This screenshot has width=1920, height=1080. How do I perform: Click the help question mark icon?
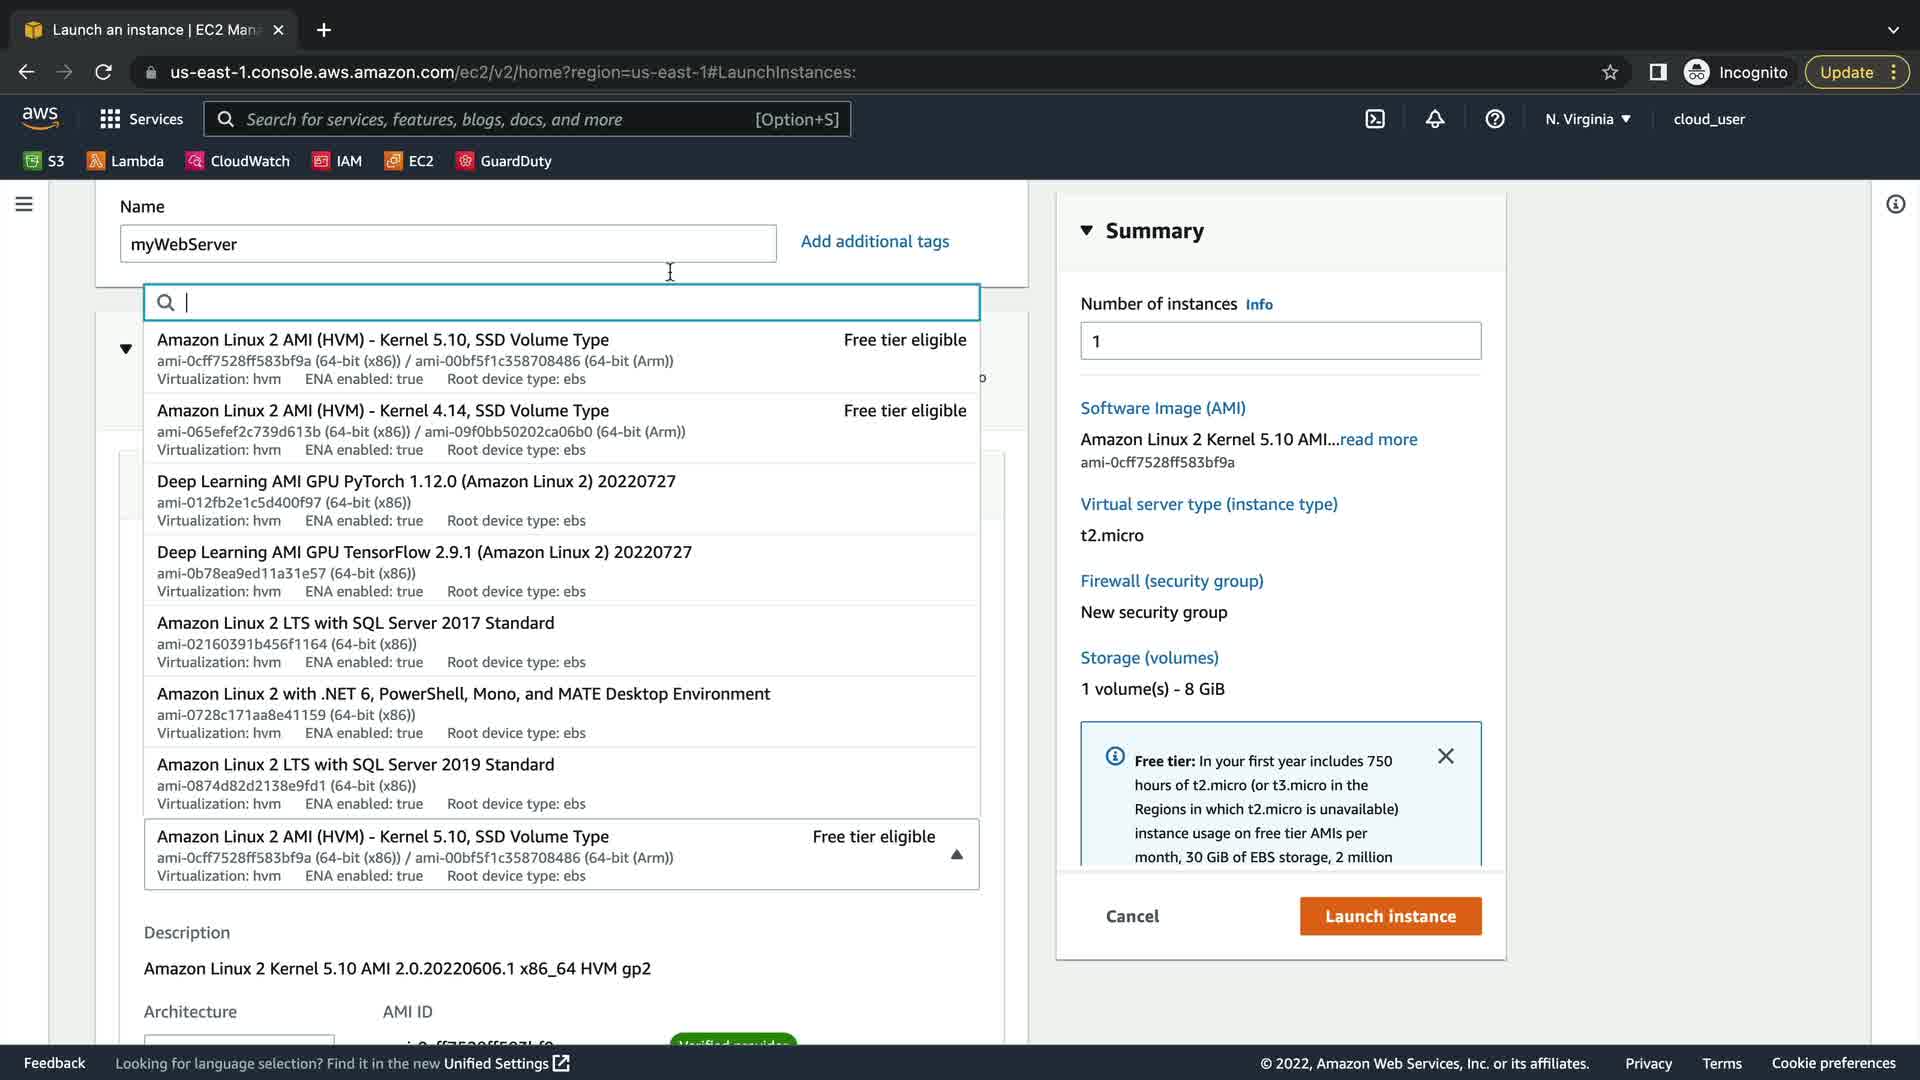click(x=1495, y=119)
